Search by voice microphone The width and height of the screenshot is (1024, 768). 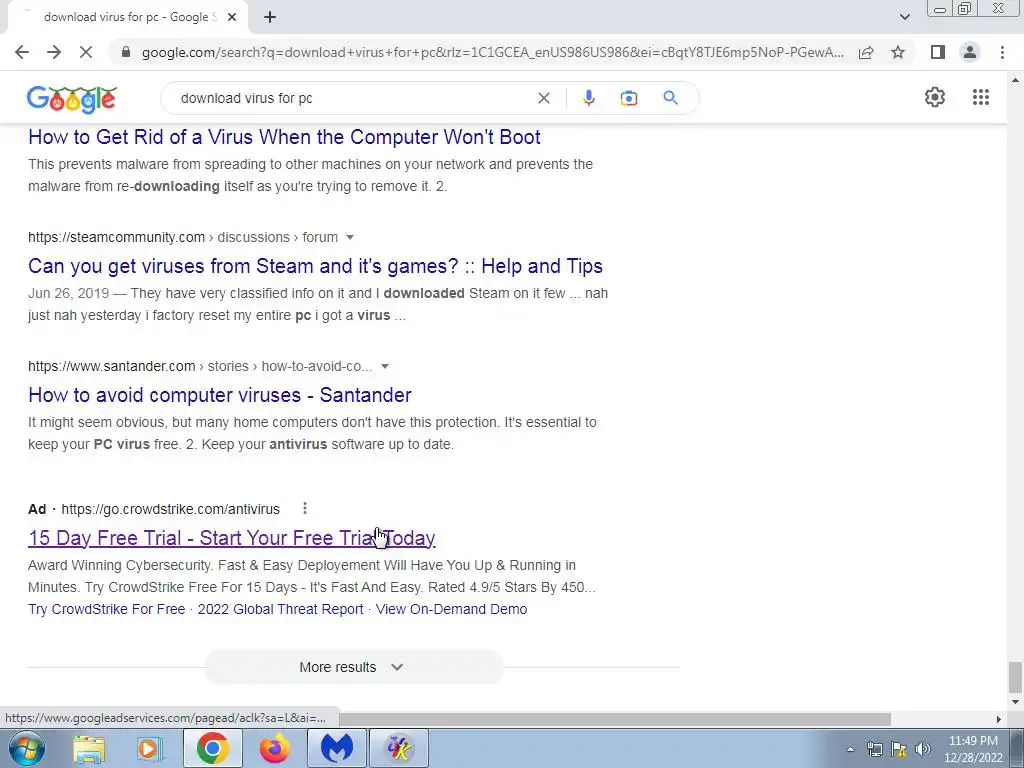click(588, 98)
